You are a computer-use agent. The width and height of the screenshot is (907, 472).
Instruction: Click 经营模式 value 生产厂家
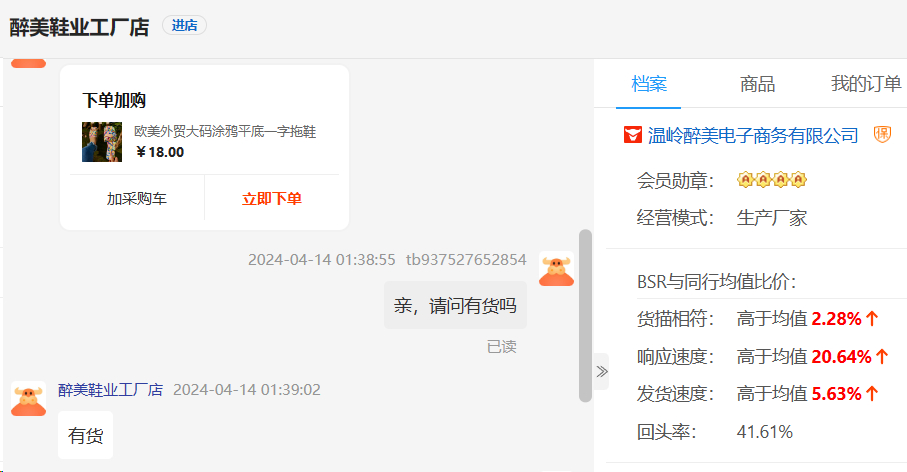point(772,218)
